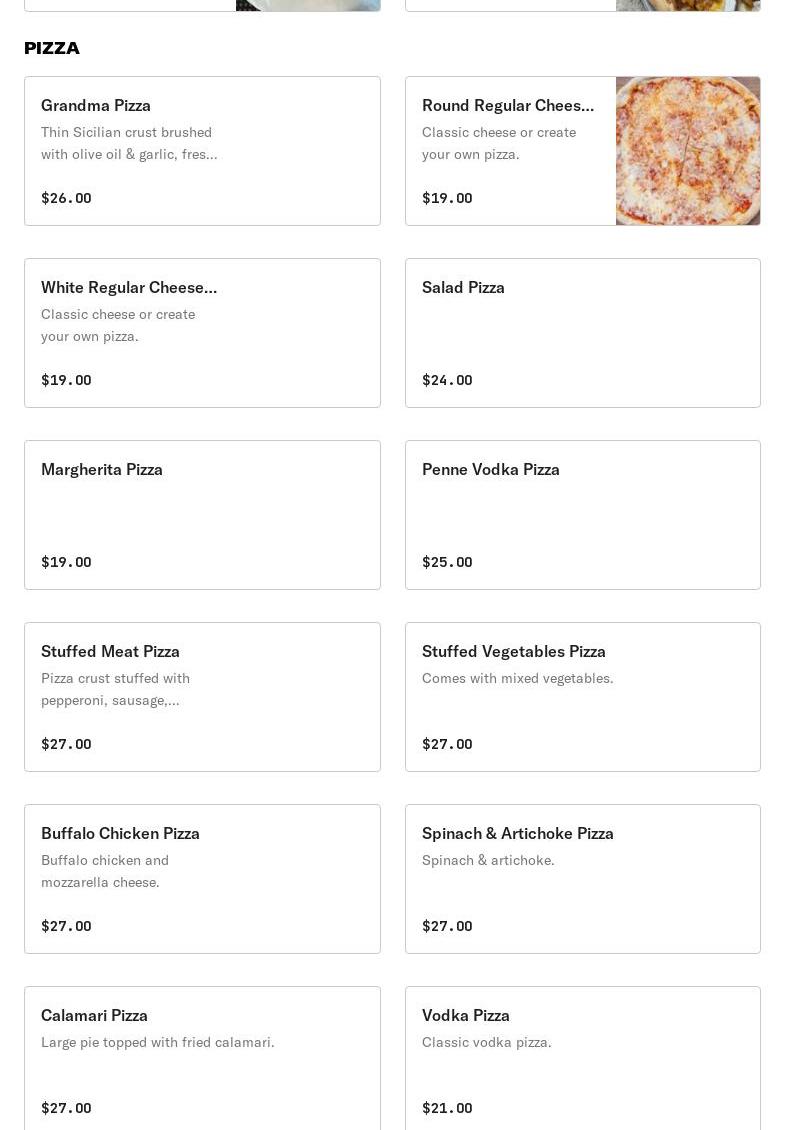Screen dimensions: 785x1130
Task: Open Spinach & Artichoke Pizza item
Action: point(582,879)
